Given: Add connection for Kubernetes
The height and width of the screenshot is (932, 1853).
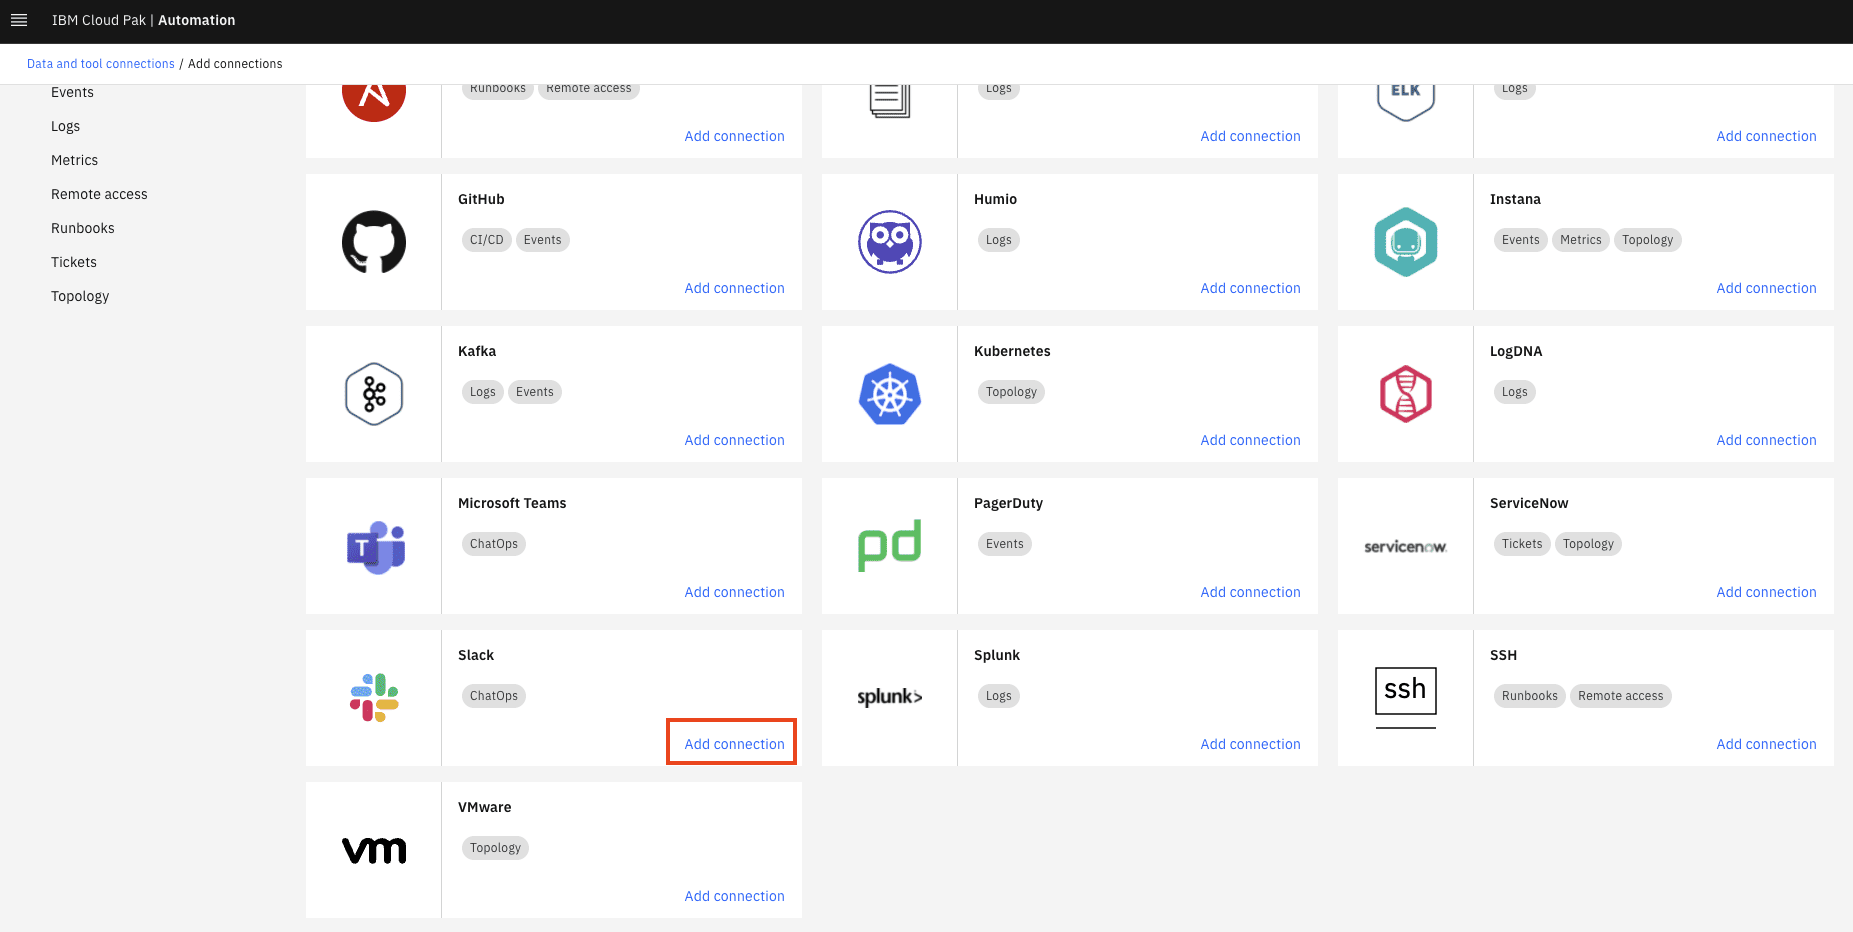Looking at the screenshot, I should click(1251, 440).
